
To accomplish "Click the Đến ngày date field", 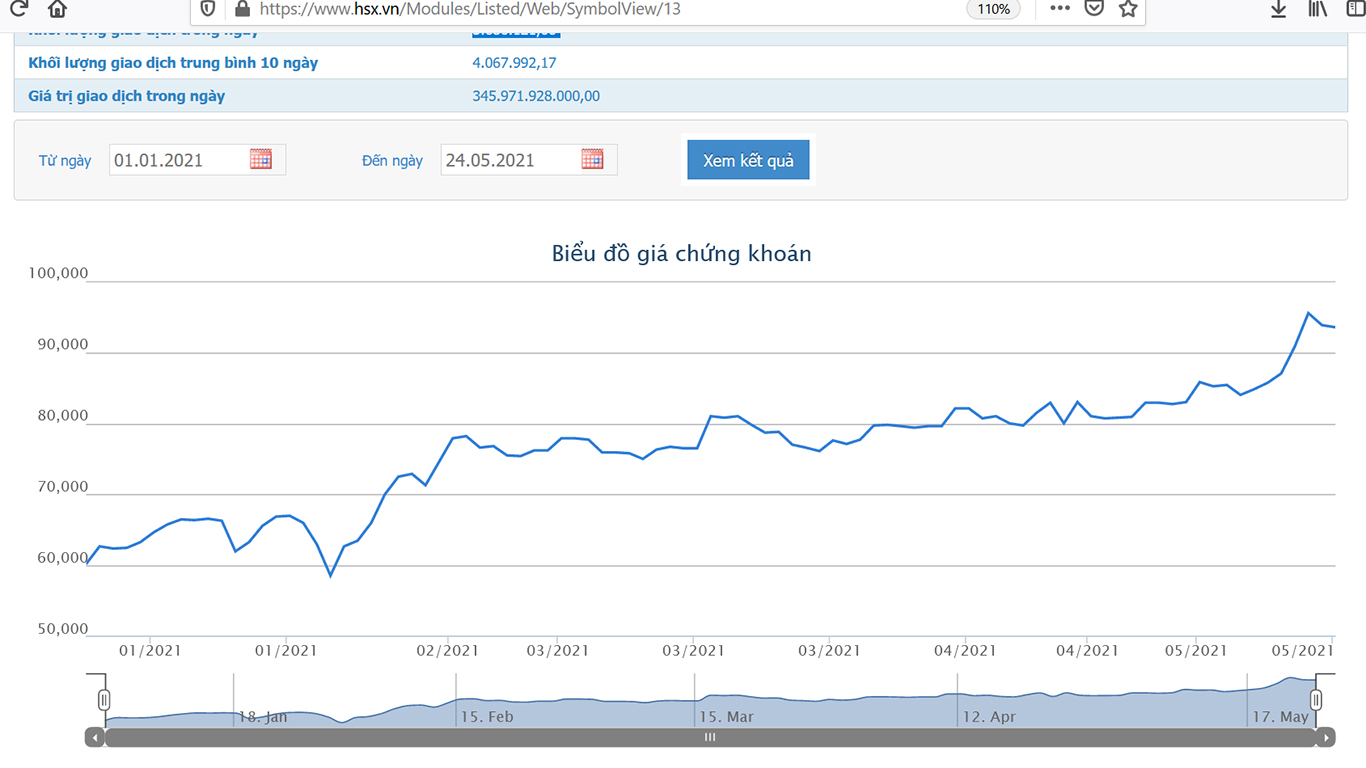I will click(x=508, y=160).
